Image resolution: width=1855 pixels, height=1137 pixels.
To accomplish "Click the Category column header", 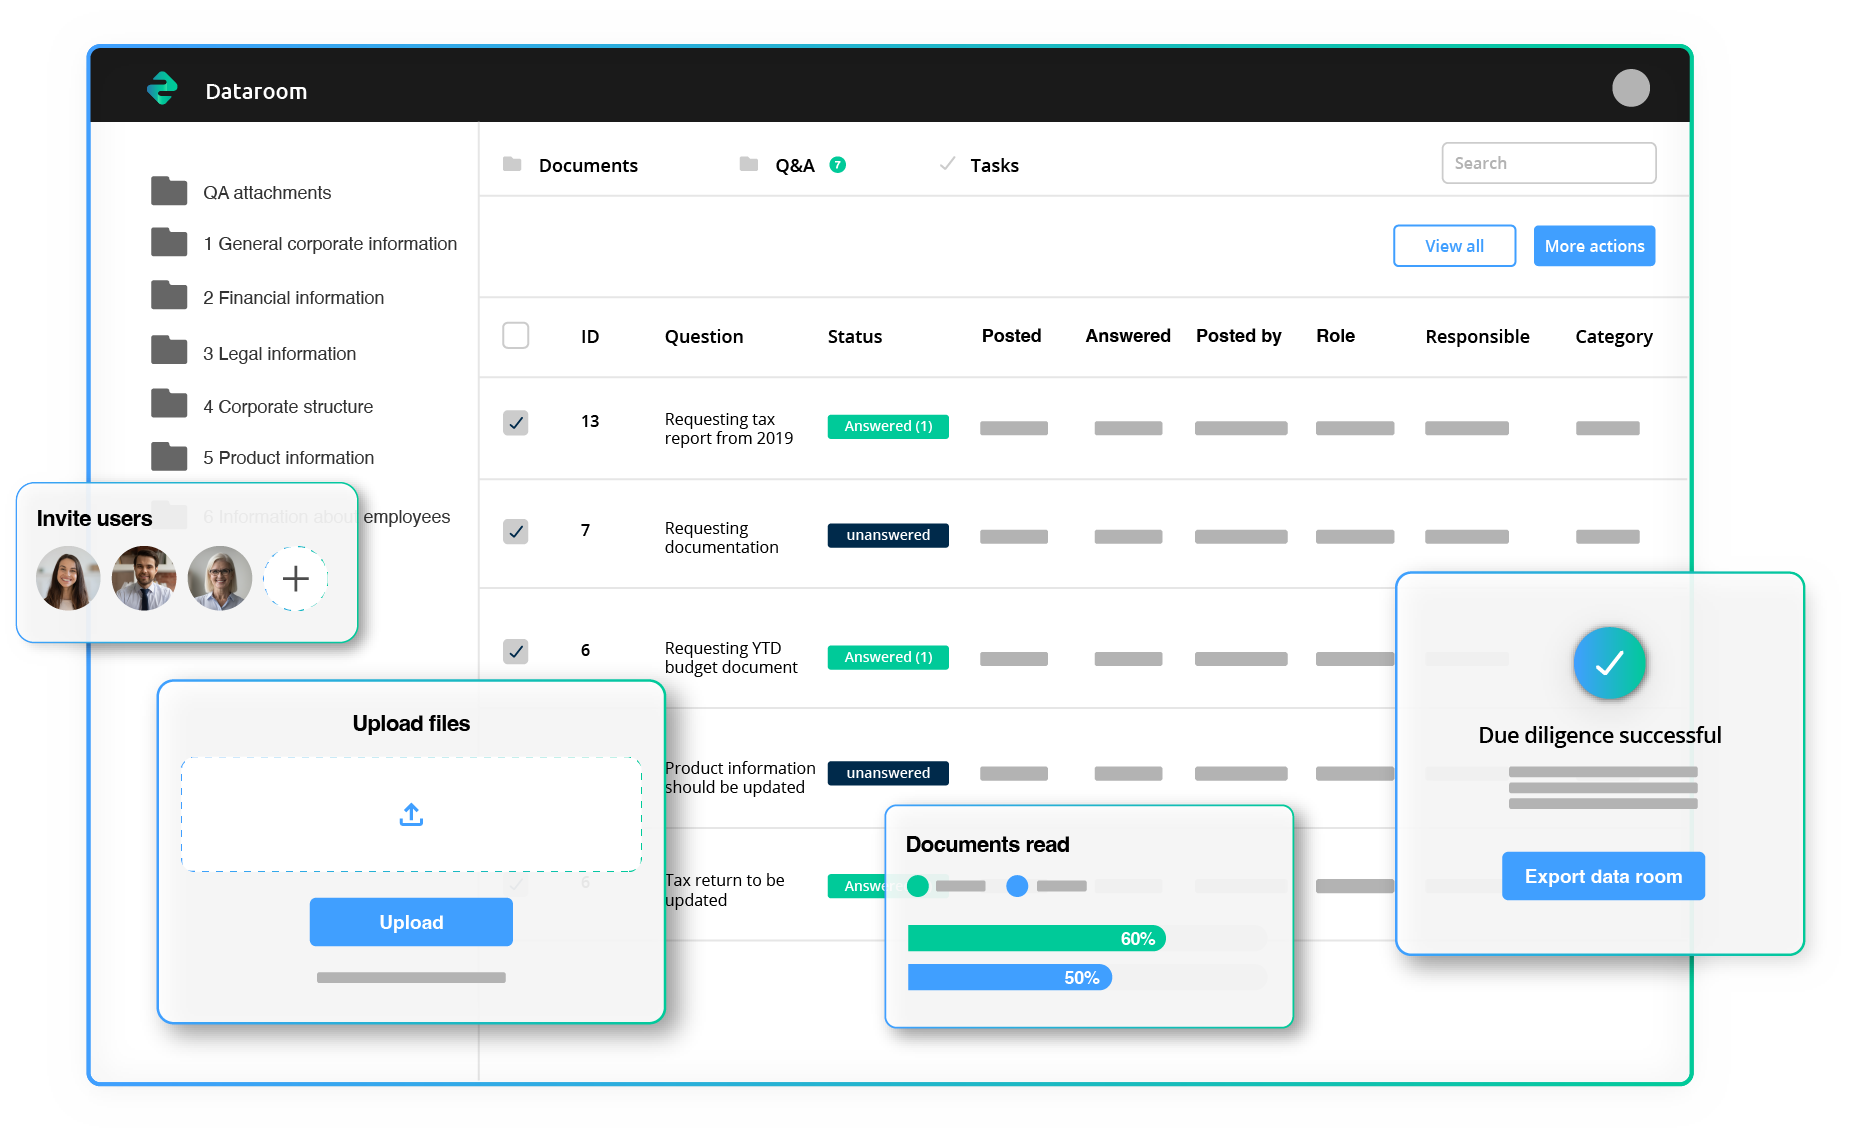I will (1613, 336).
